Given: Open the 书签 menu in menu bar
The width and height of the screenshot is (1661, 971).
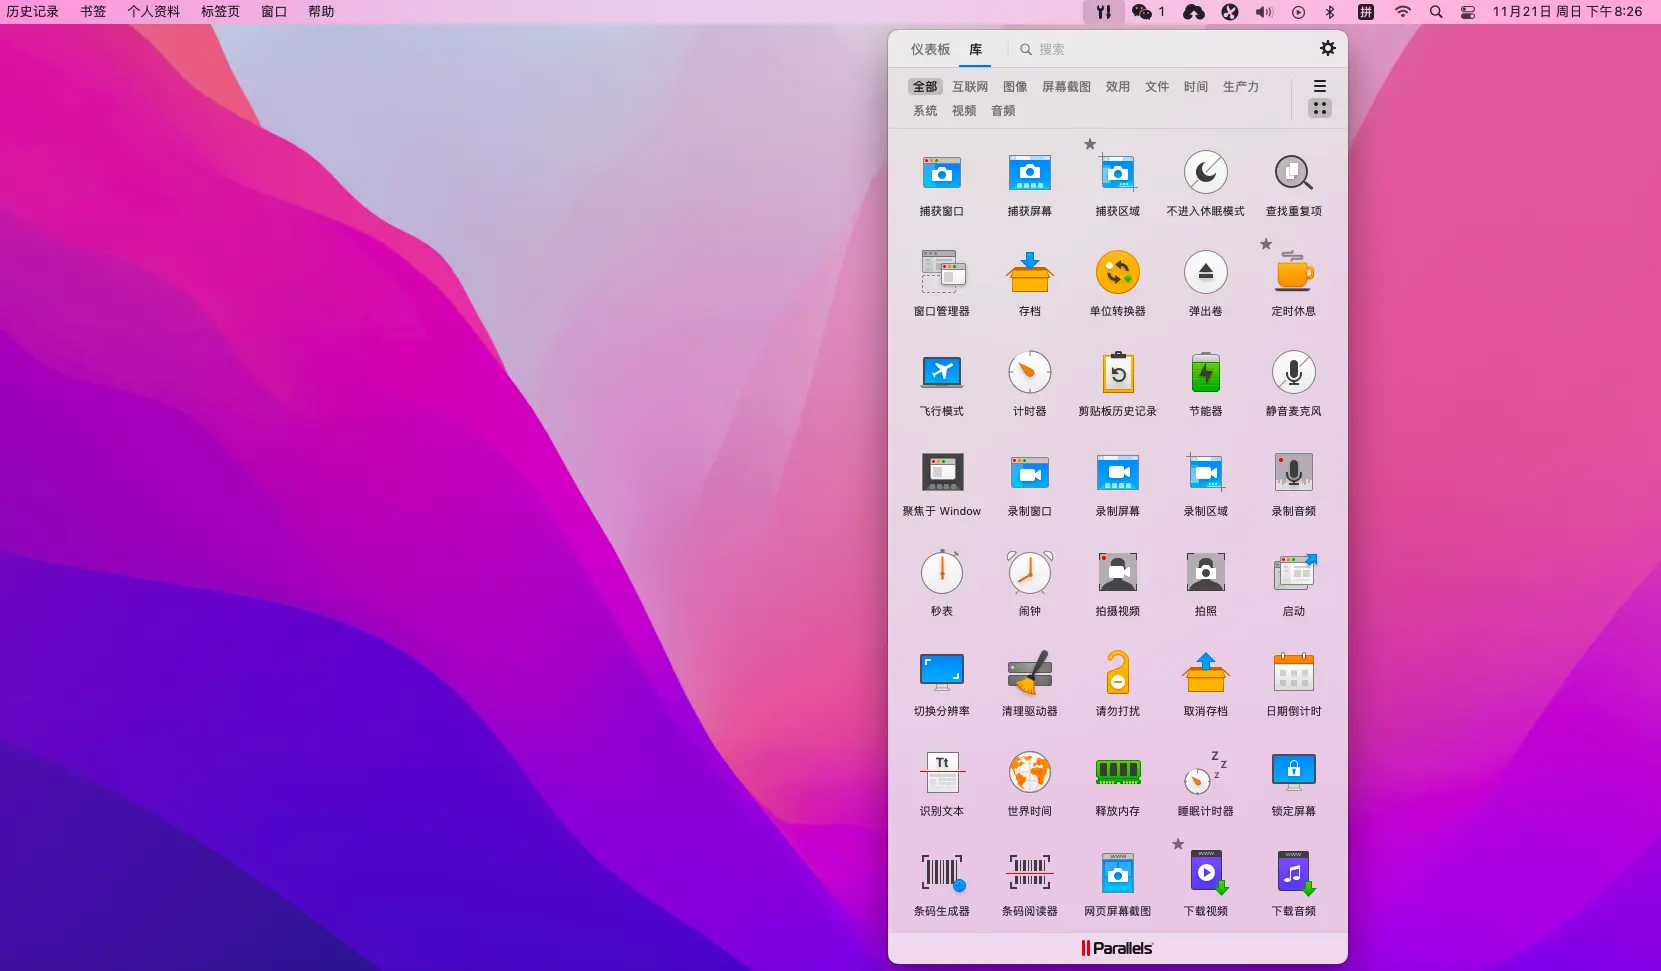Looking at the screenshot, I should click(x=93, y=12).
